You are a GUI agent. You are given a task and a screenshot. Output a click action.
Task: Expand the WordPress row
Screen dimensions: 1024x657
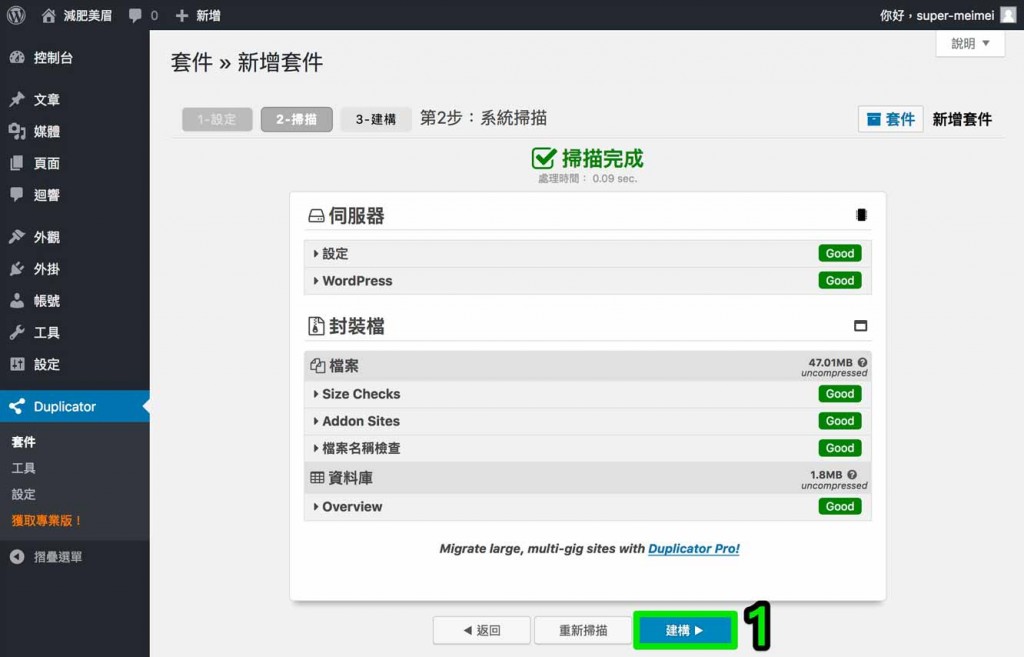click(587, 281)
